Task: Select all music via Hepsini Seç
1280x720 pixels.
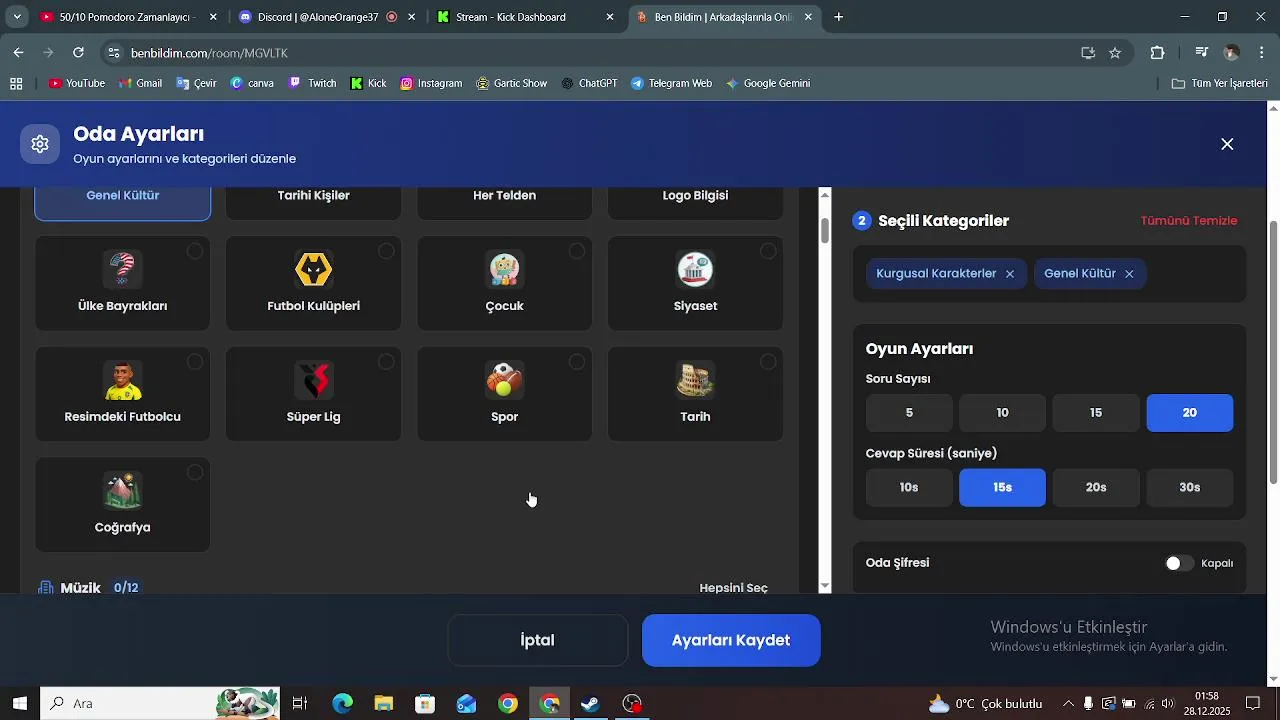Action: [733, 588]
